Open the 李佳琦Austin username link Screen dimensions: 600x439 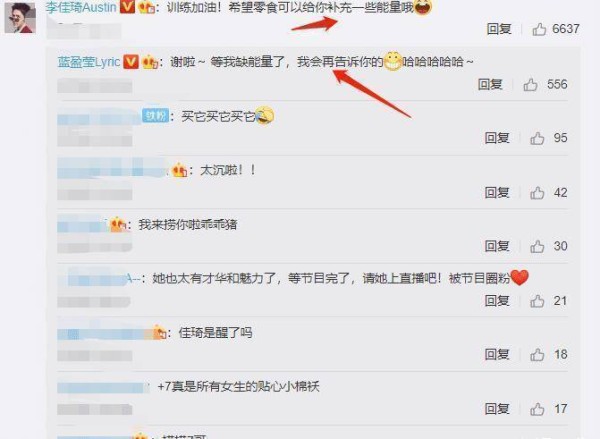tap(81, 7)
